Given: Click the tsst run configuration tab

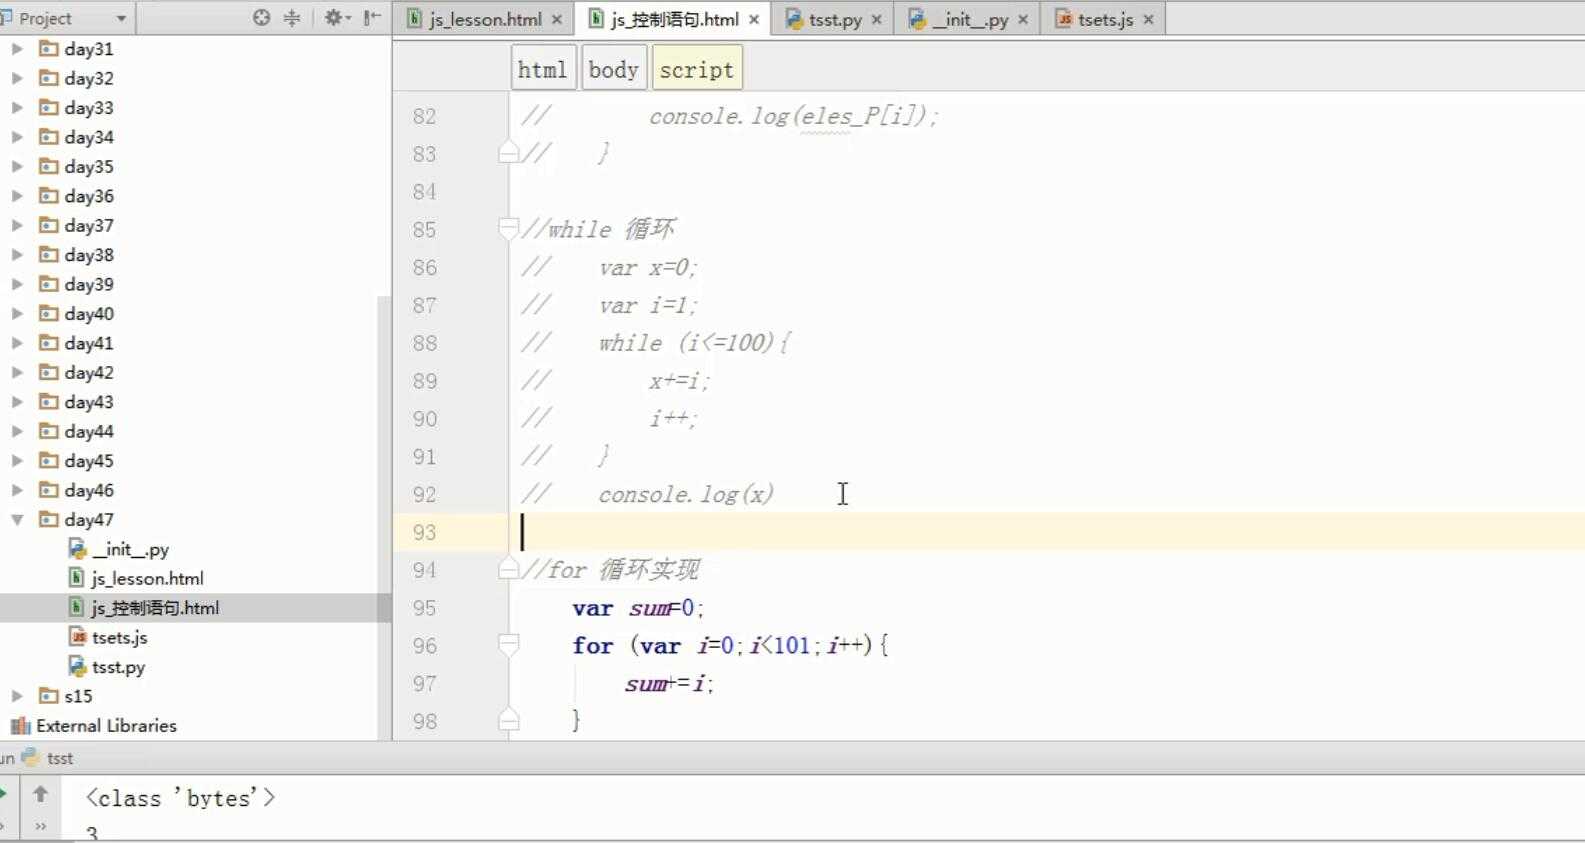Looking at the screenshot, I should pyautogui.click(x=48, y=758).
